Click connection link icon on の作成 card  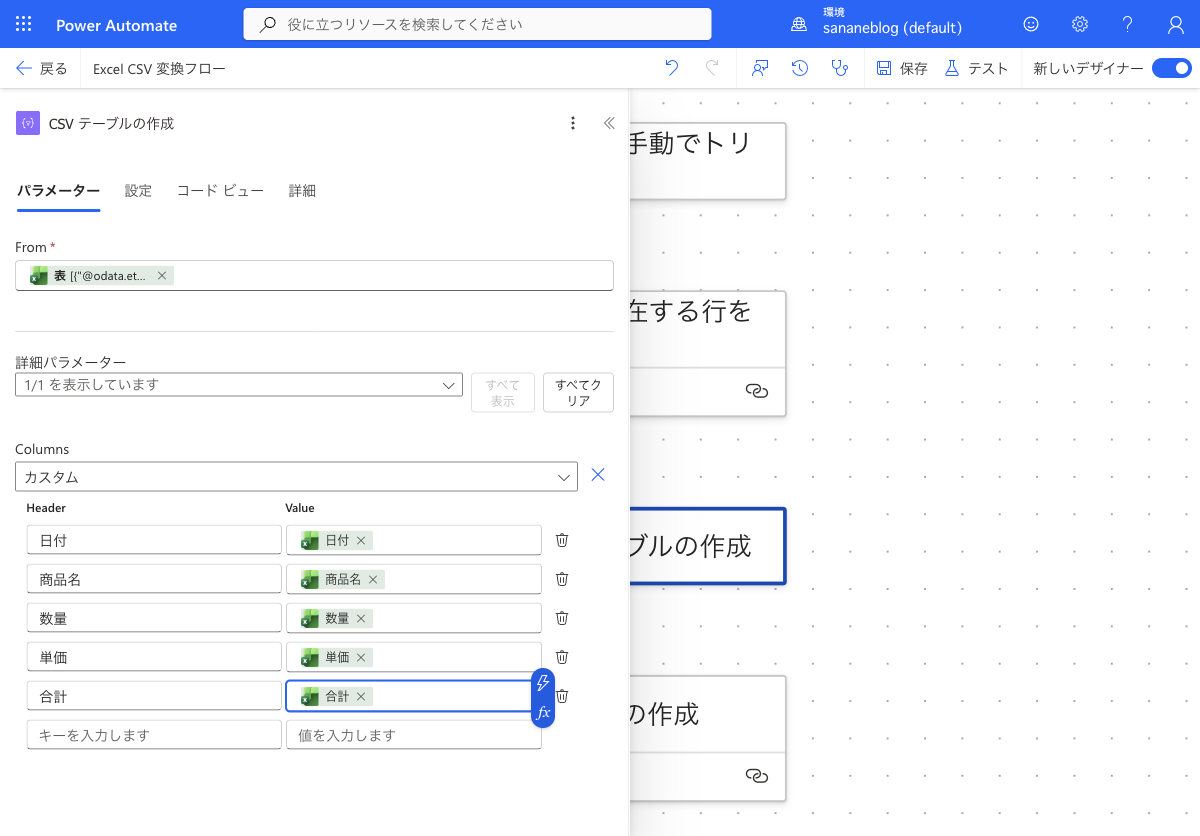pos(757,776)
